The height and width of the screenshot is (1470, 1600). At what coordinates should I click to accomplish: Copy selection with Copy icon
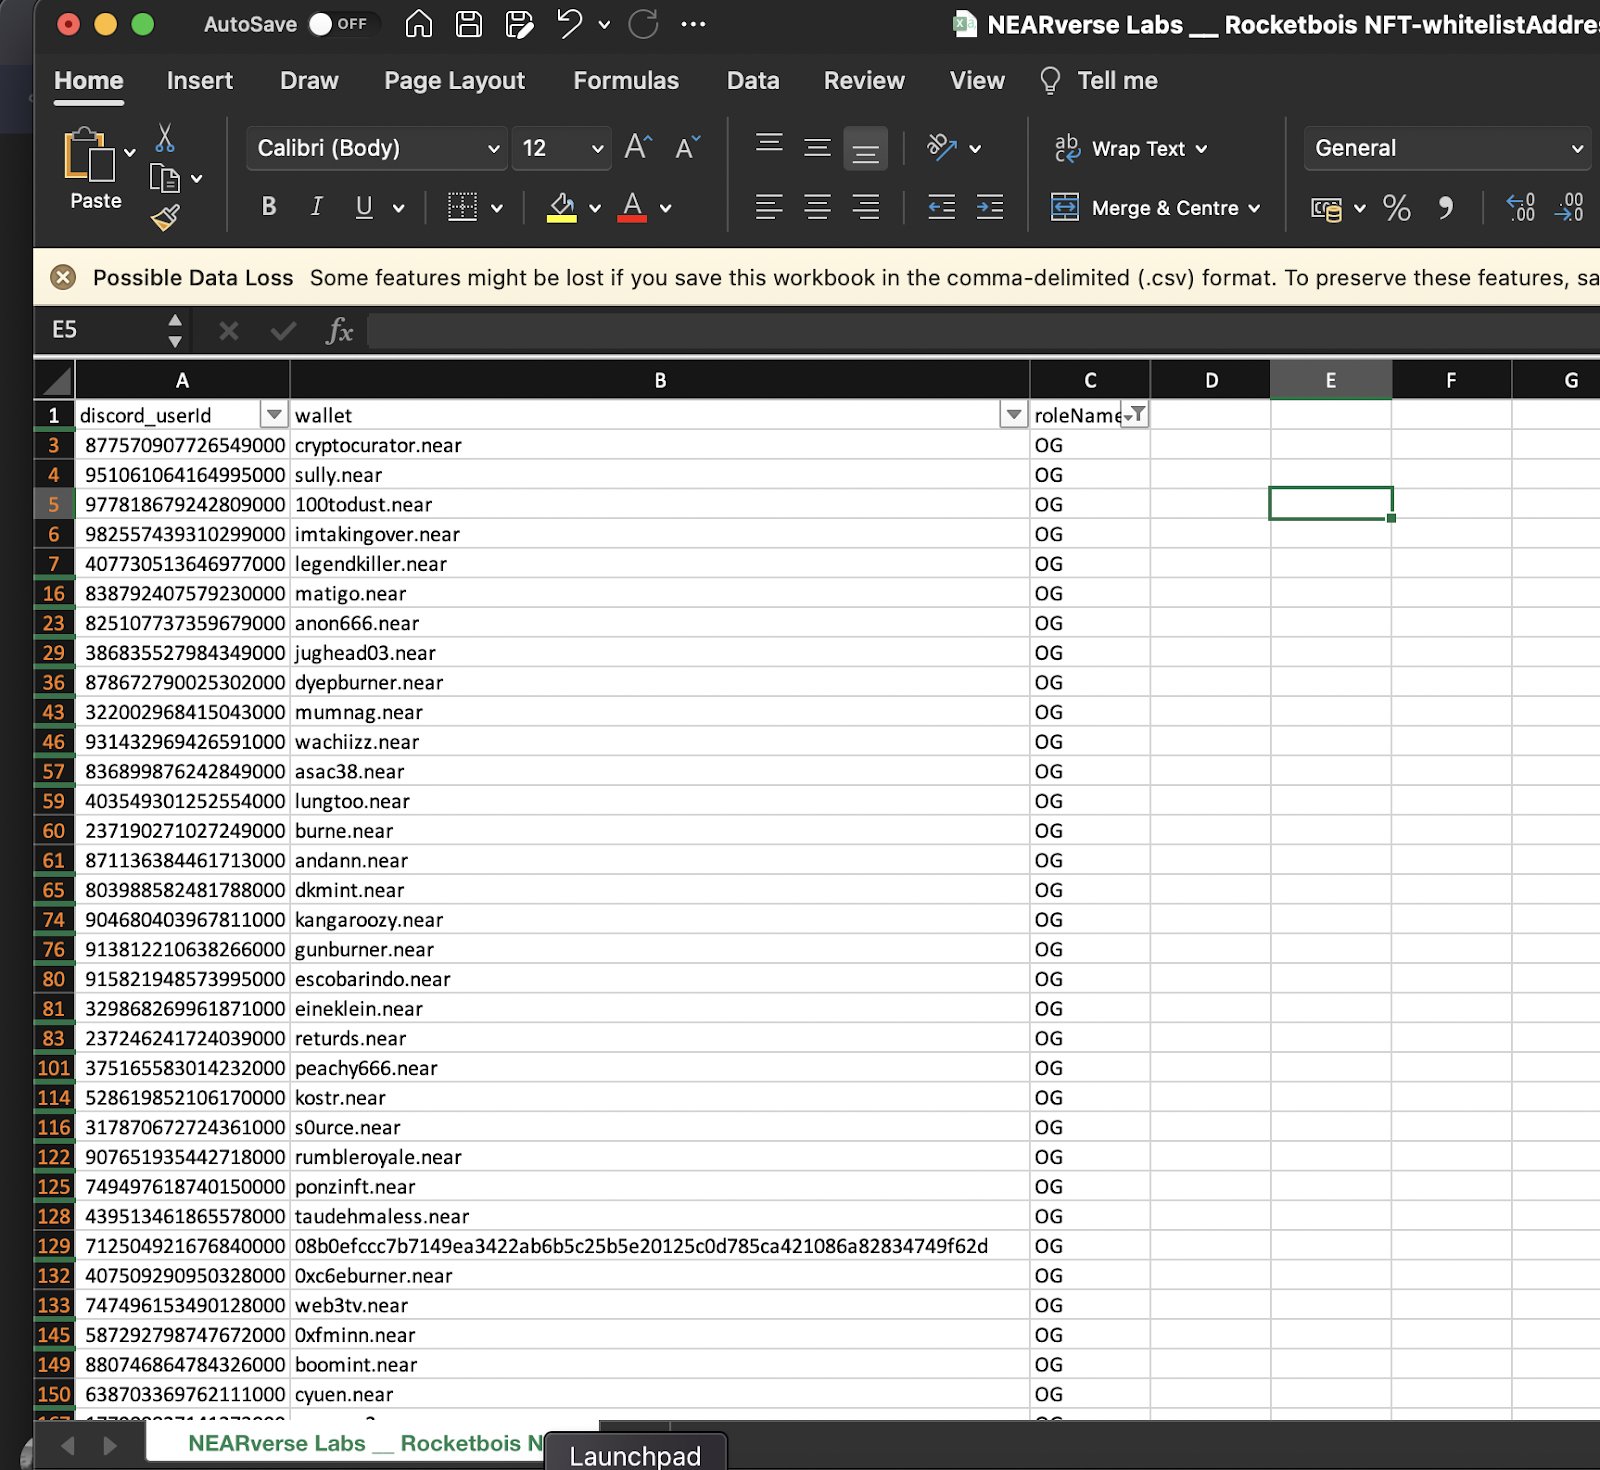164,178
